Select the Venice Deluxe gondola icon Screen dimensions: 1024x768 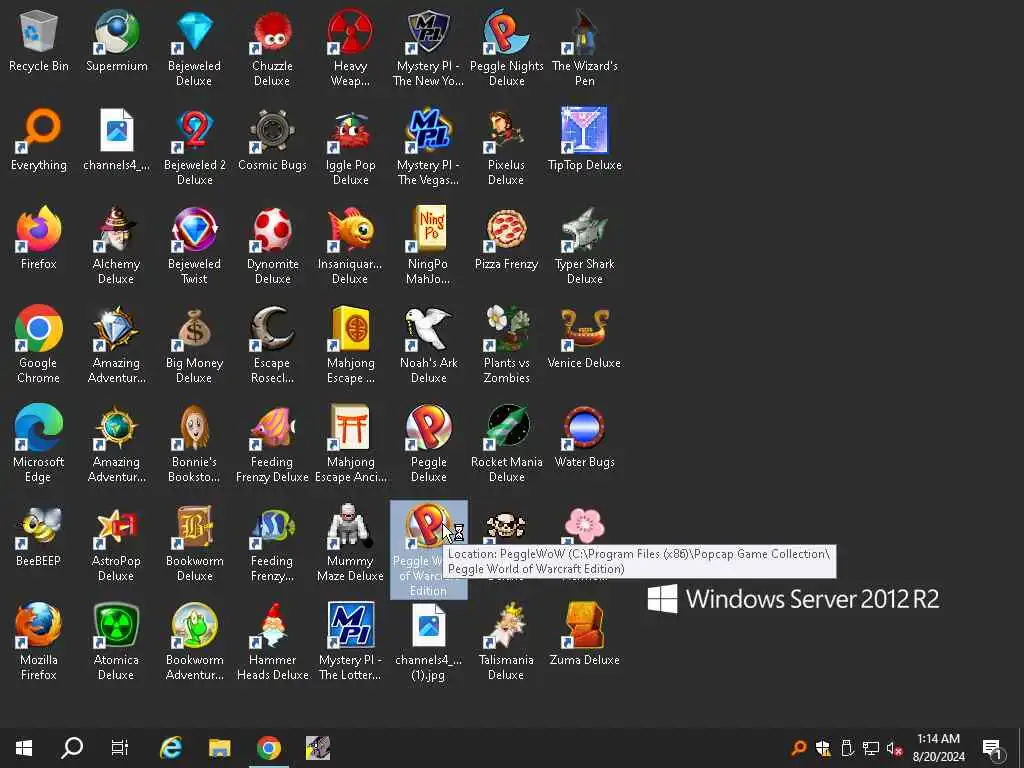pyautogui.click(x=584, y=328)
